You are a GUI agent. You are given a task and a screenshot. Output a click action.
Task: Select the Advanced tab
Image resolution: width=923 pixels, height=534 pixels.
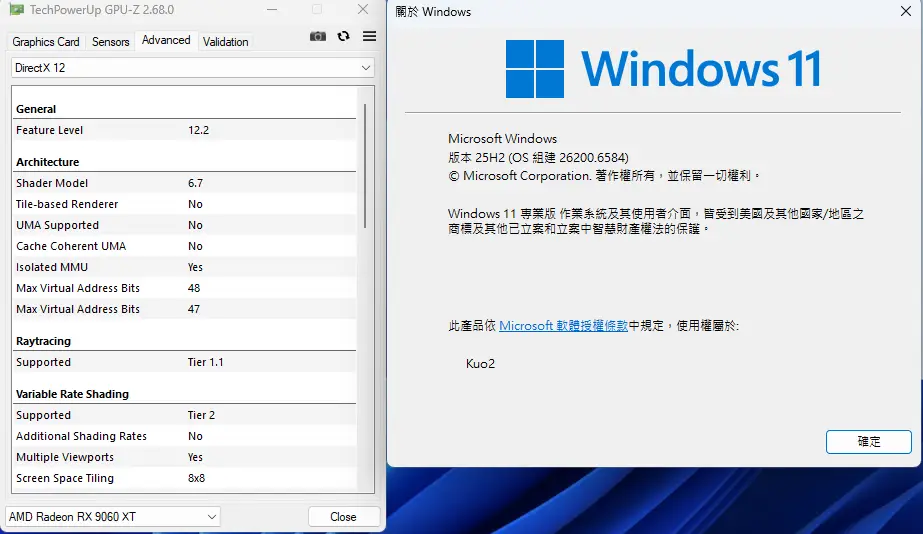tap(166, 41)
